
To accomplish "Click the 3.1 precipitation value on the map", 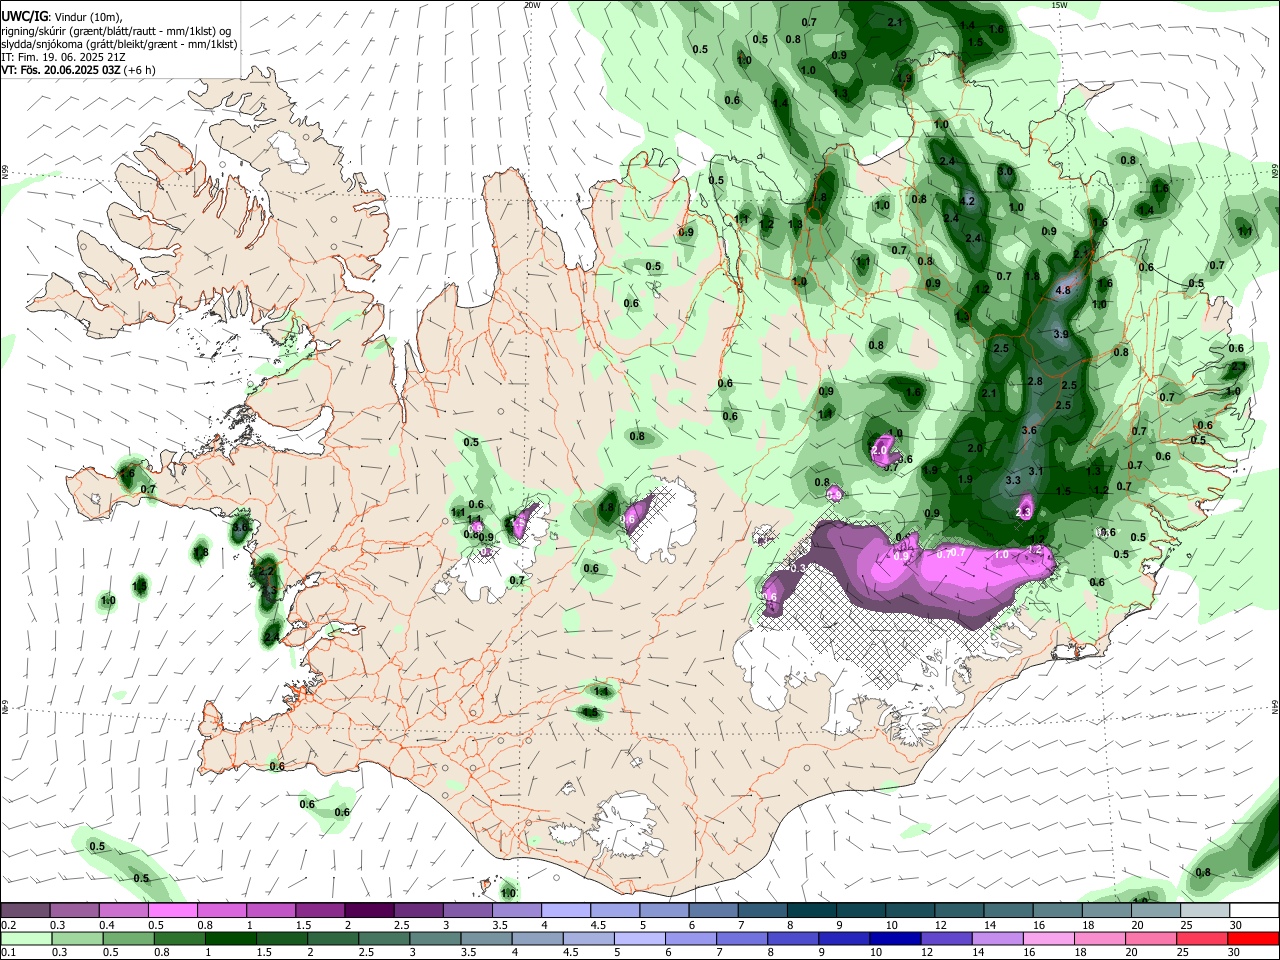I will point(1036,471).
